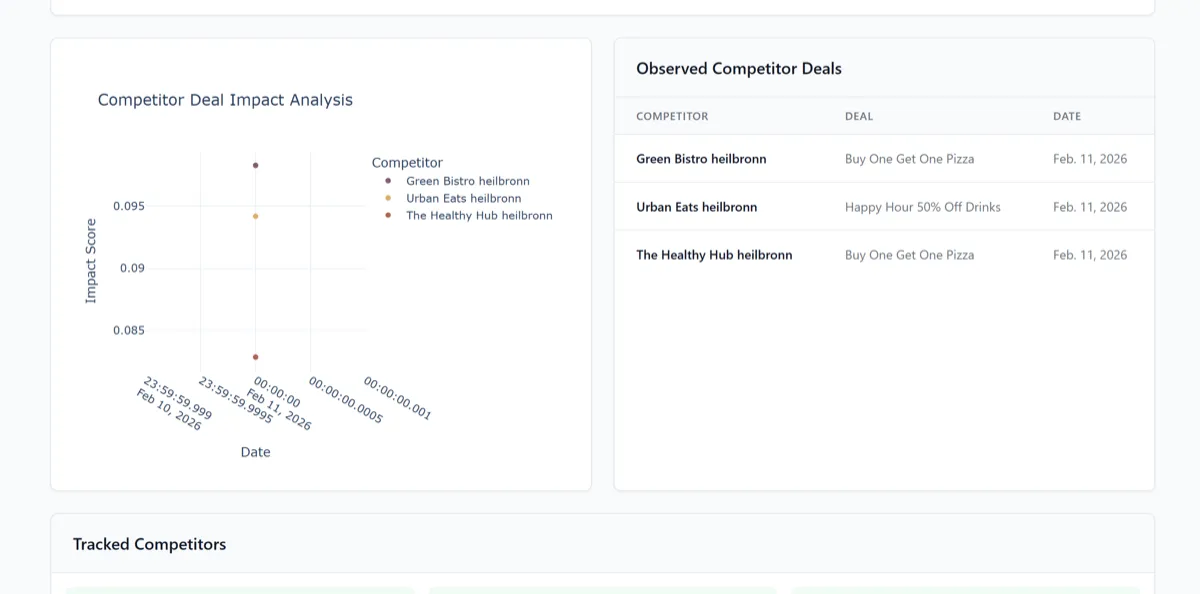Click the Observed Competitor Deals heading
The width and height of the screenshot is (1200, 594).
(x=739, y=69)
